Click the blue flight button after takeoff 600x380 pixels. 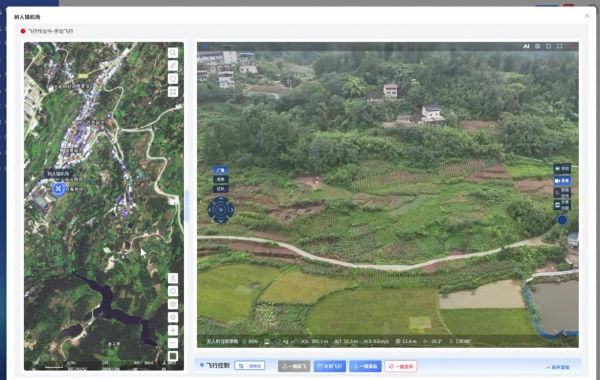(x=329, y=366)
